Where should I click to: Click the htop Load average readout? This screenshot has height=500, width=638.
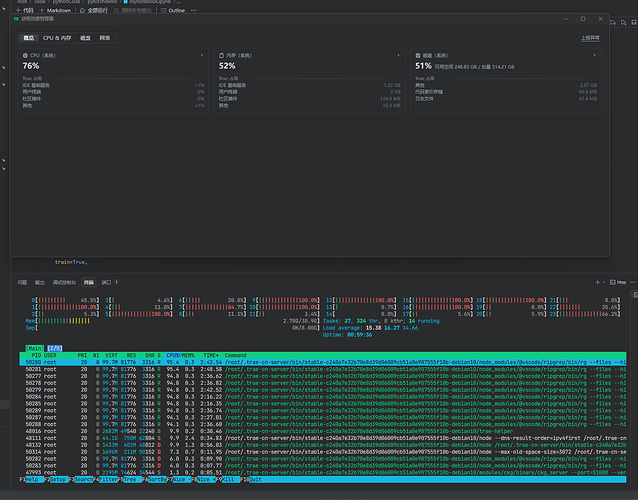[370, 328]
